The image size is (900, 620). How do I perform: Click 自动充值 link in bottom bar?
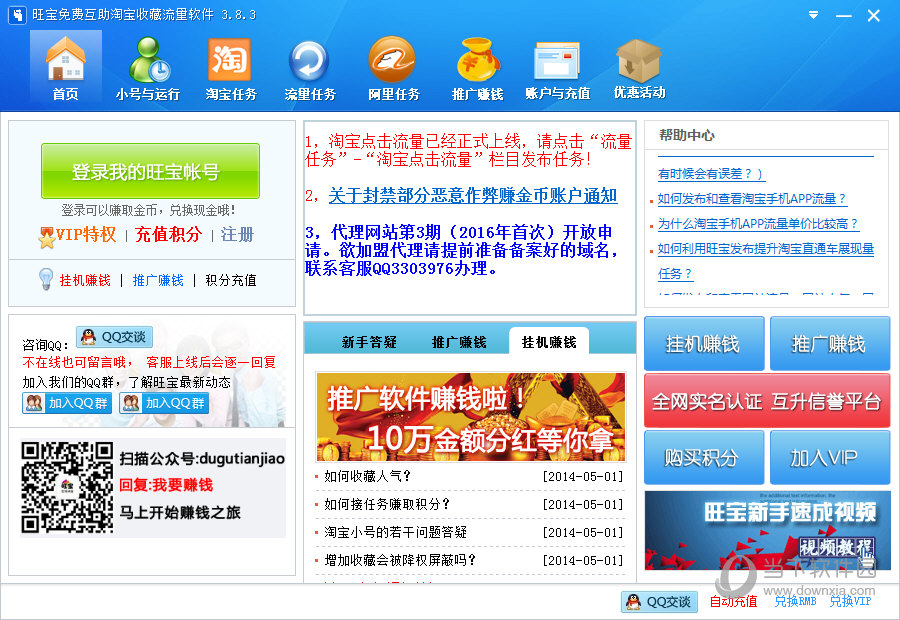(734, 602)
